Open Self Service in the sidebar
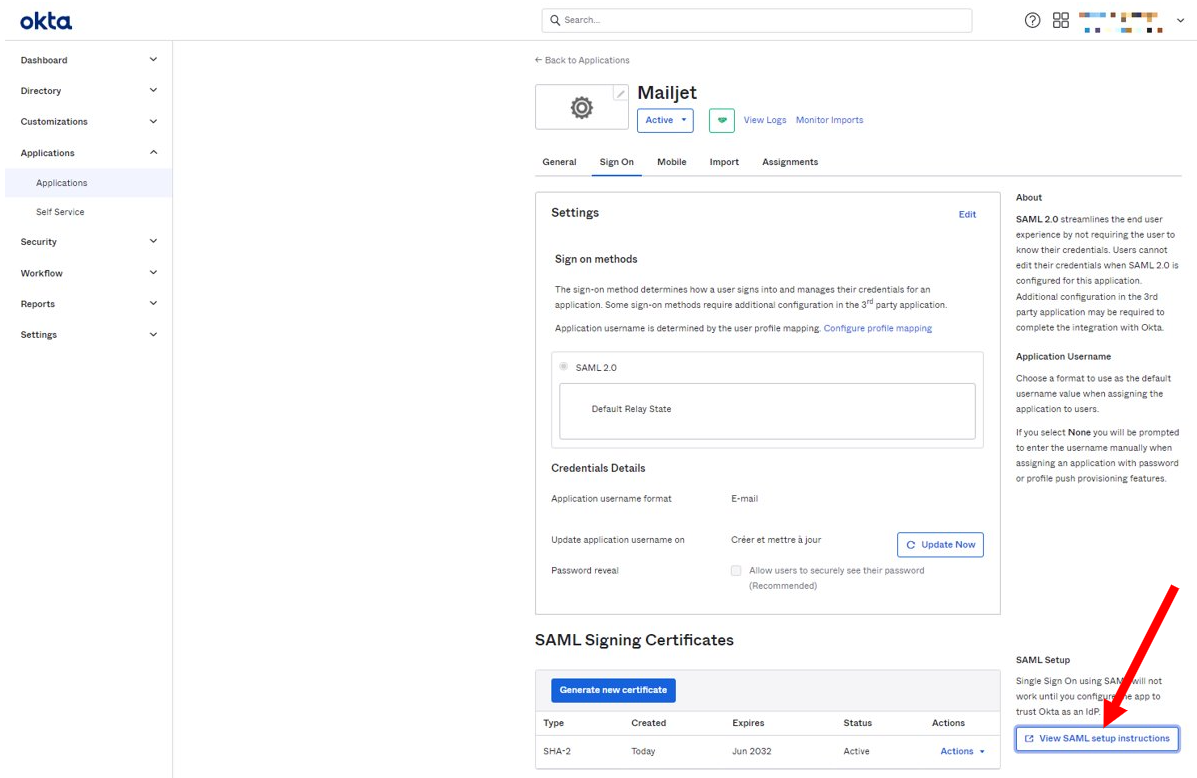This screenshot has width=1197, height=778. coord(60,212)
